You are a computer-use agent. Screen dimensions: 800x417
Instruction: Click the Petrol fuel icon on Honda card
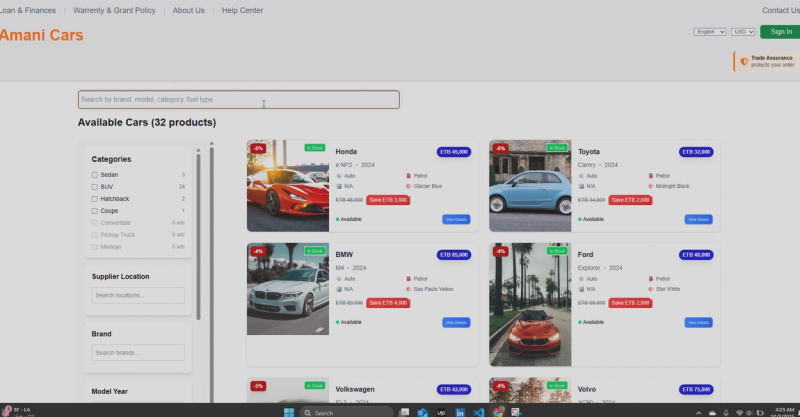[x=409, y=175]
